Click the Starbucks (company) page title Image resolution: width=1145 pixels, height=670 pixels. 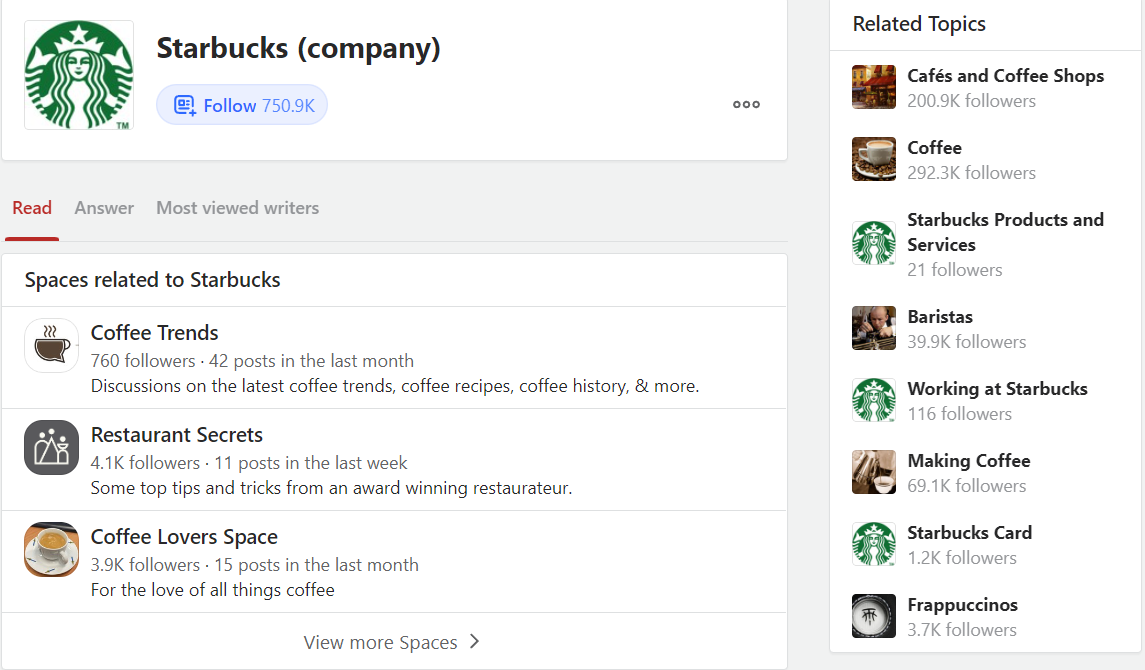click(x=299, y=48)
